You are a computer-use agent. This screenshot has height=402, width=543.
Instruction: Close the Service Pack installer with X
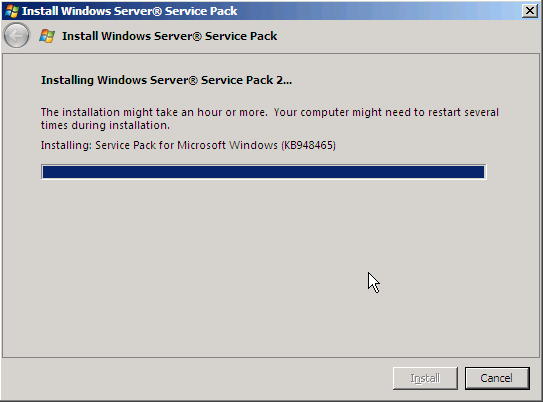pyautogui.click(x=530, y=11)
